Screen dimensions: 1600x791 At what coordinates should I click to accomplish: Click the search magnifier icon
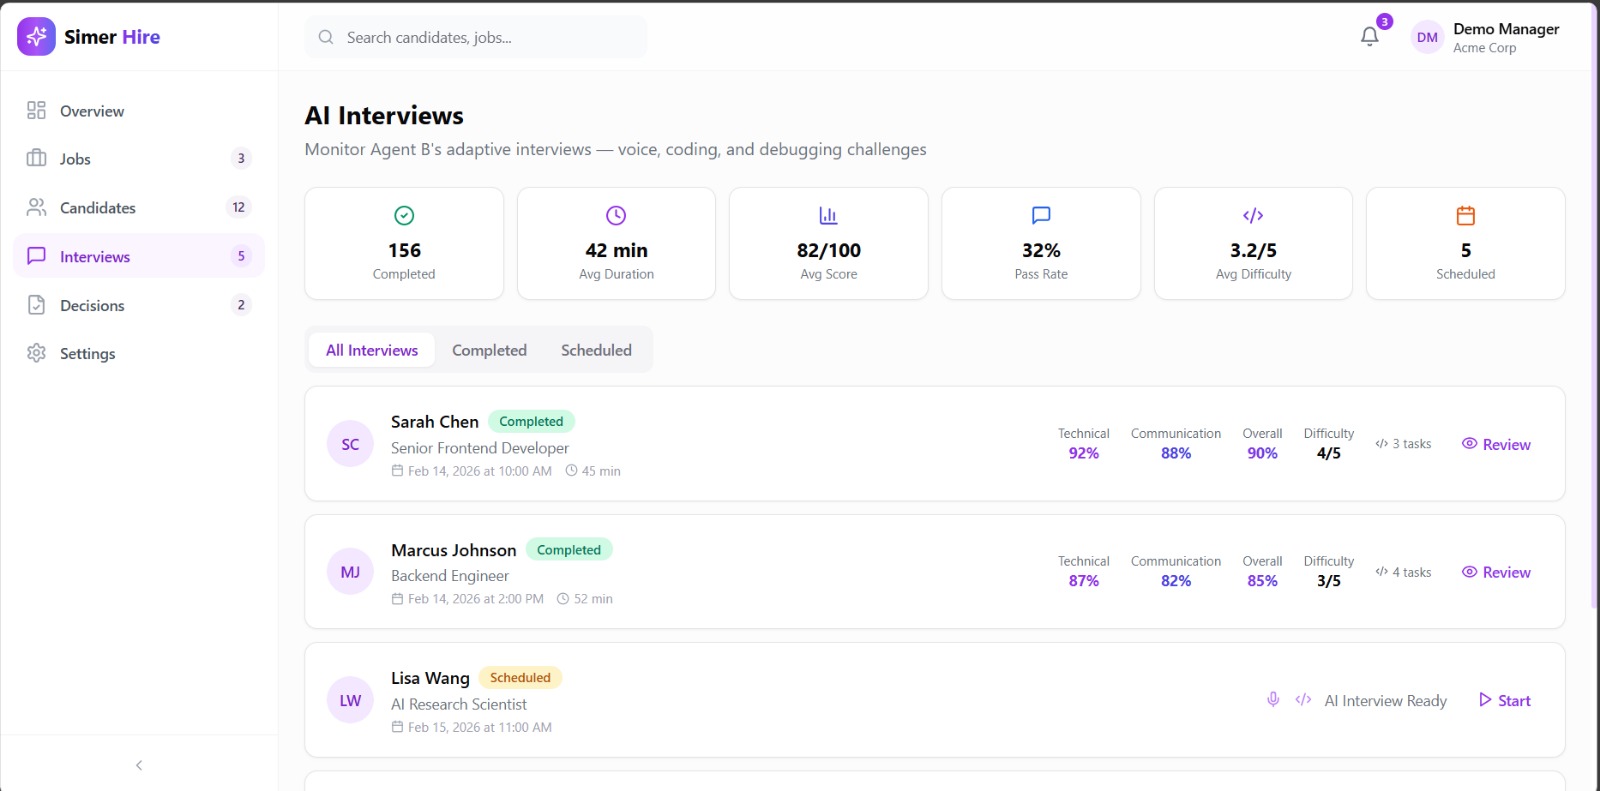coord(326,37)
